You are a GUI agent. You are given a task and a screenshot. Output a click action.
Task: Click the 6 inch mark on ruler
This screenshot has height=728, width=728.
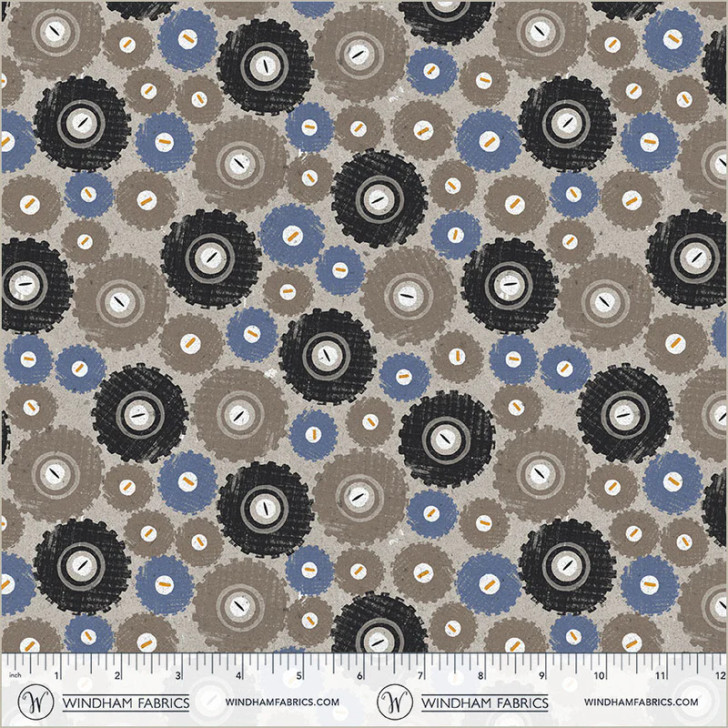pyautogui.click(x=360, y=673)
